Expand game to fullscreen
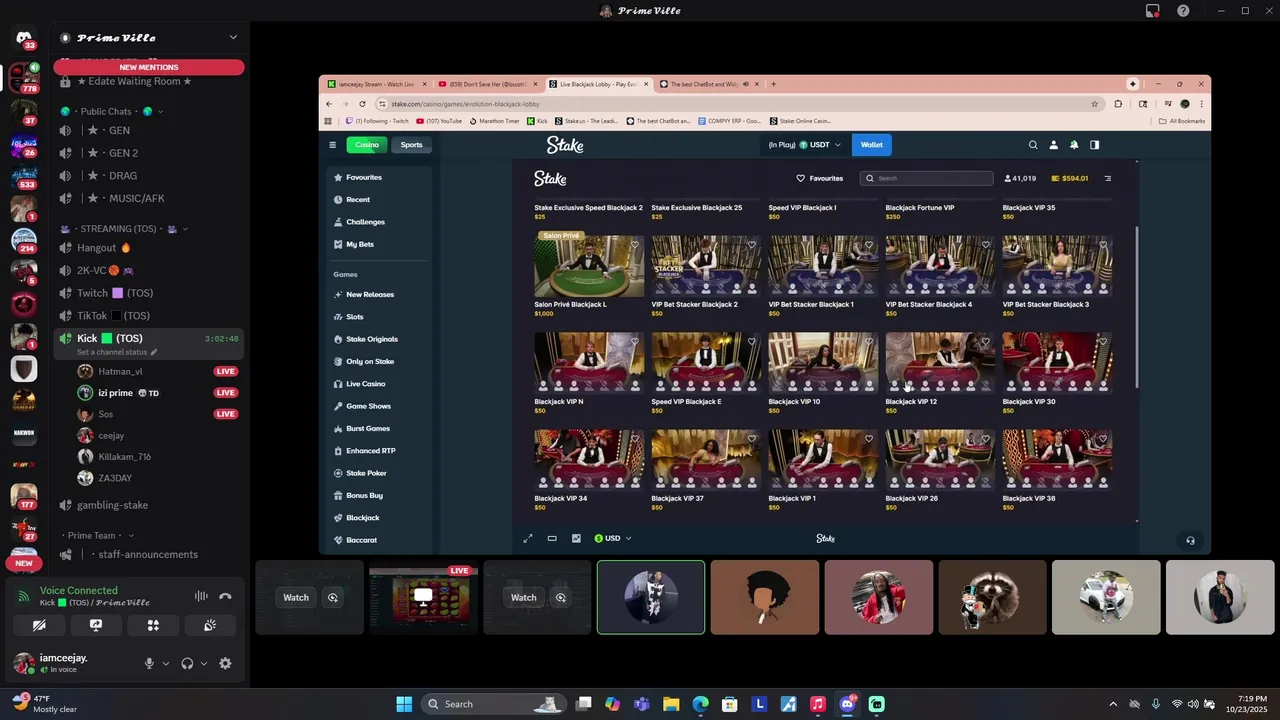 point(528,538)
